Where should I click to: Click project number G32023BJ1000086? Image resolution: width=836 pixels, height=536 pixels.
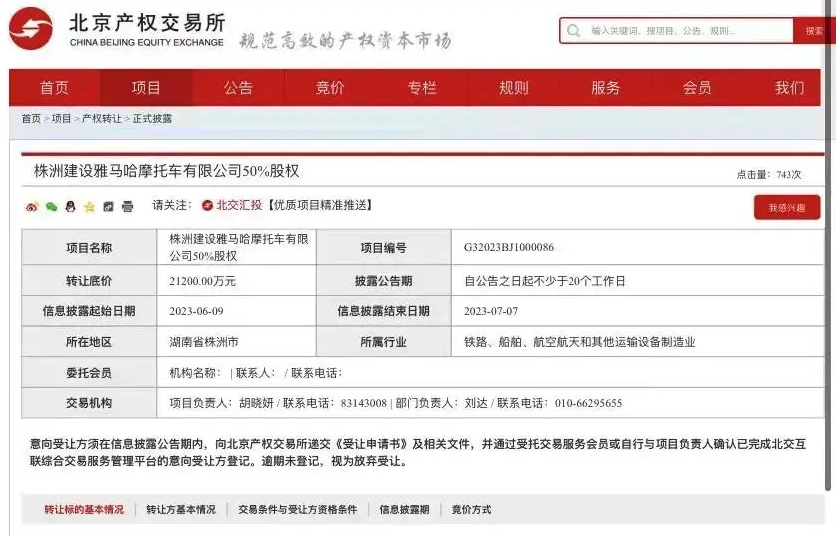click(x=509, y=247)
